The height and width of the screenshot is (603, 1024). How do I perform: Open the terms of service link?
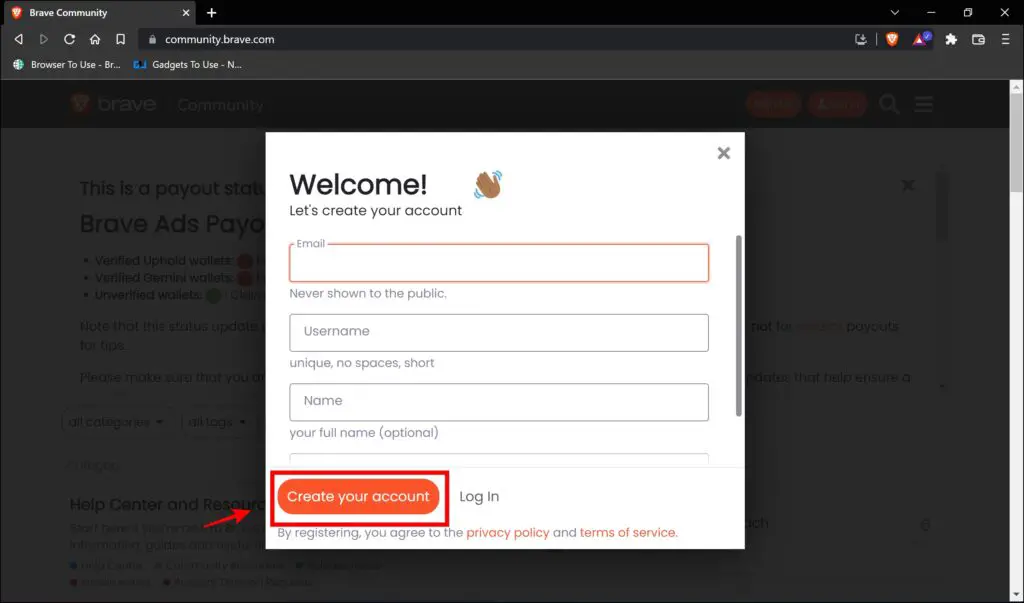628,532
